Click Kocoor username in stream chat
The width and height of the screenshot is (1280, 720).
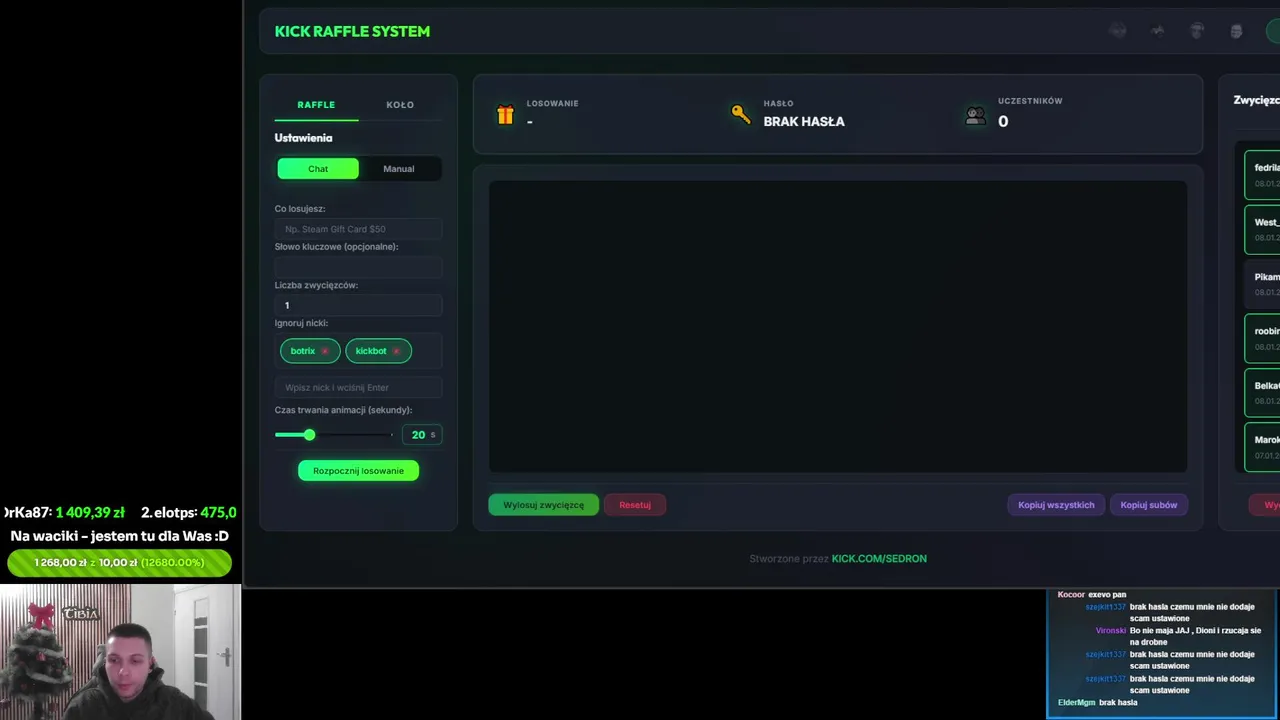click(1071, 595)
